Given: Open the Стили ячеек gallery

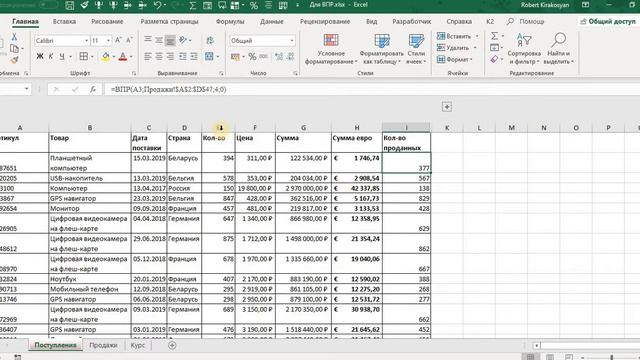Looking at the screenshot, I should tap(416, 49).
